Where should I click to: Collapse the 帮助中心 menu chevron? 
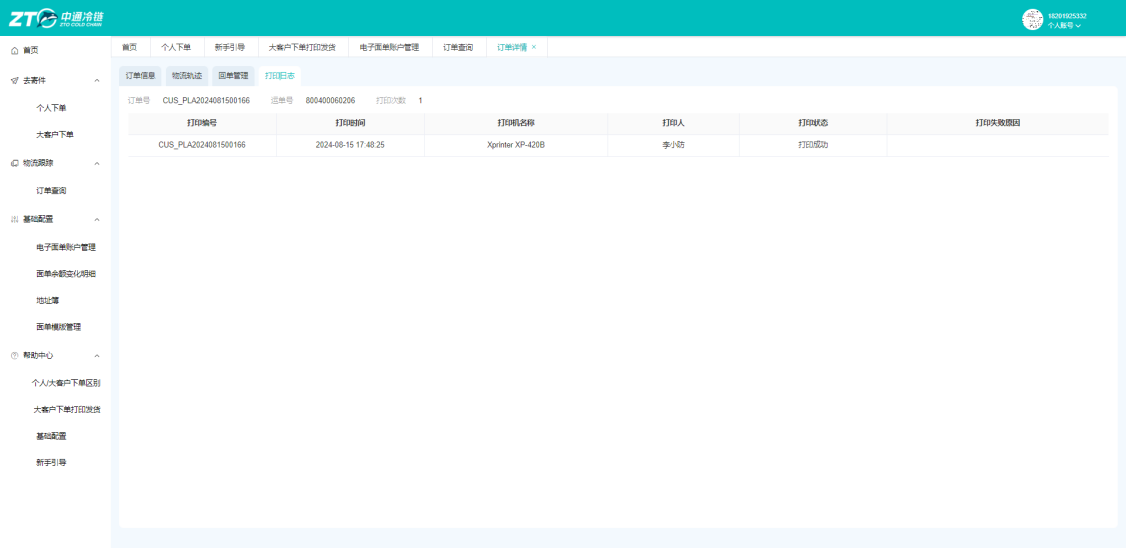tap(97, 356)
